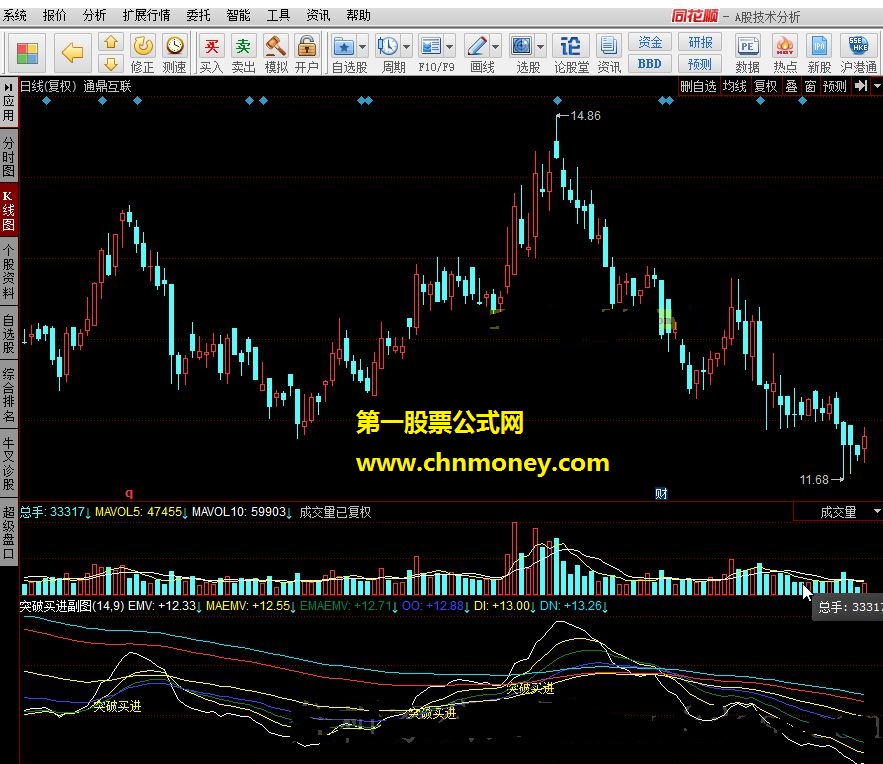883x764 pixels.
Task: Open the 测速 speed test clock
Action: (x=175, y=46)
